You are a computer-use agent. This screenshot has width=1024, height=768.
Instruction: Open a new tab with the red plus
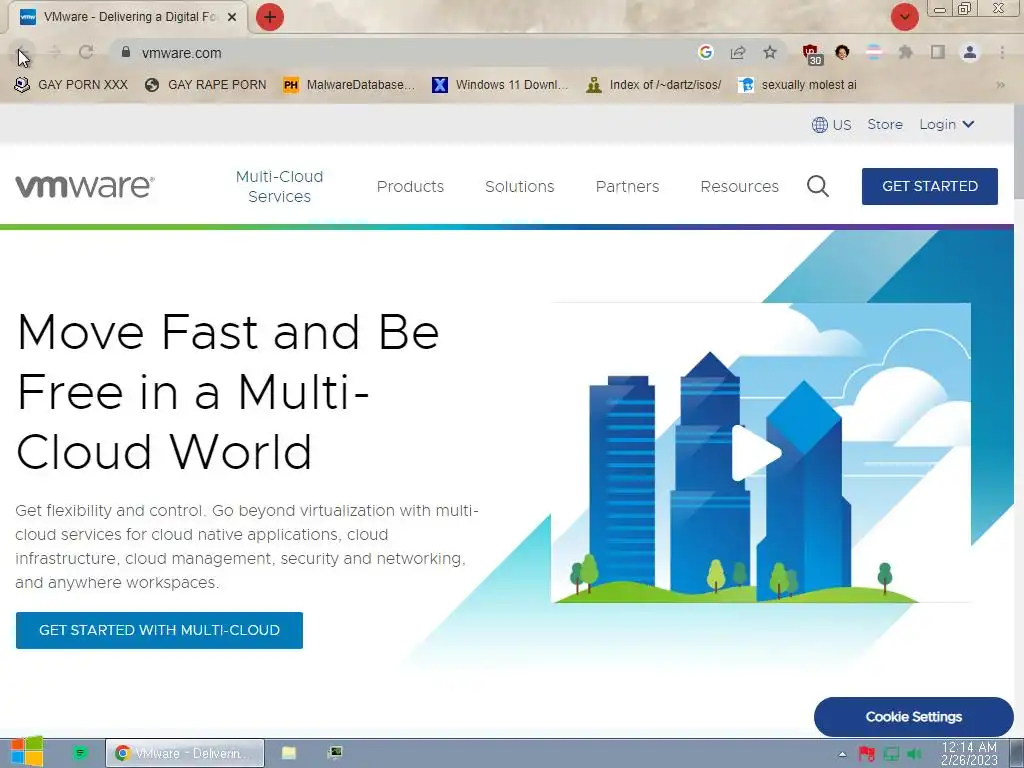point(270,17)
